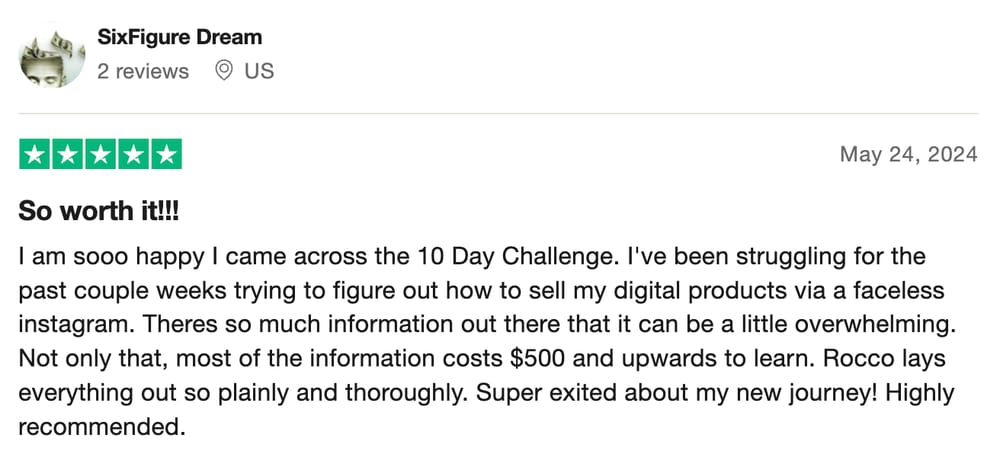Viewport: 1000px width, 454px height.
Task: Click the US country label
Action: tap(259, 71)
